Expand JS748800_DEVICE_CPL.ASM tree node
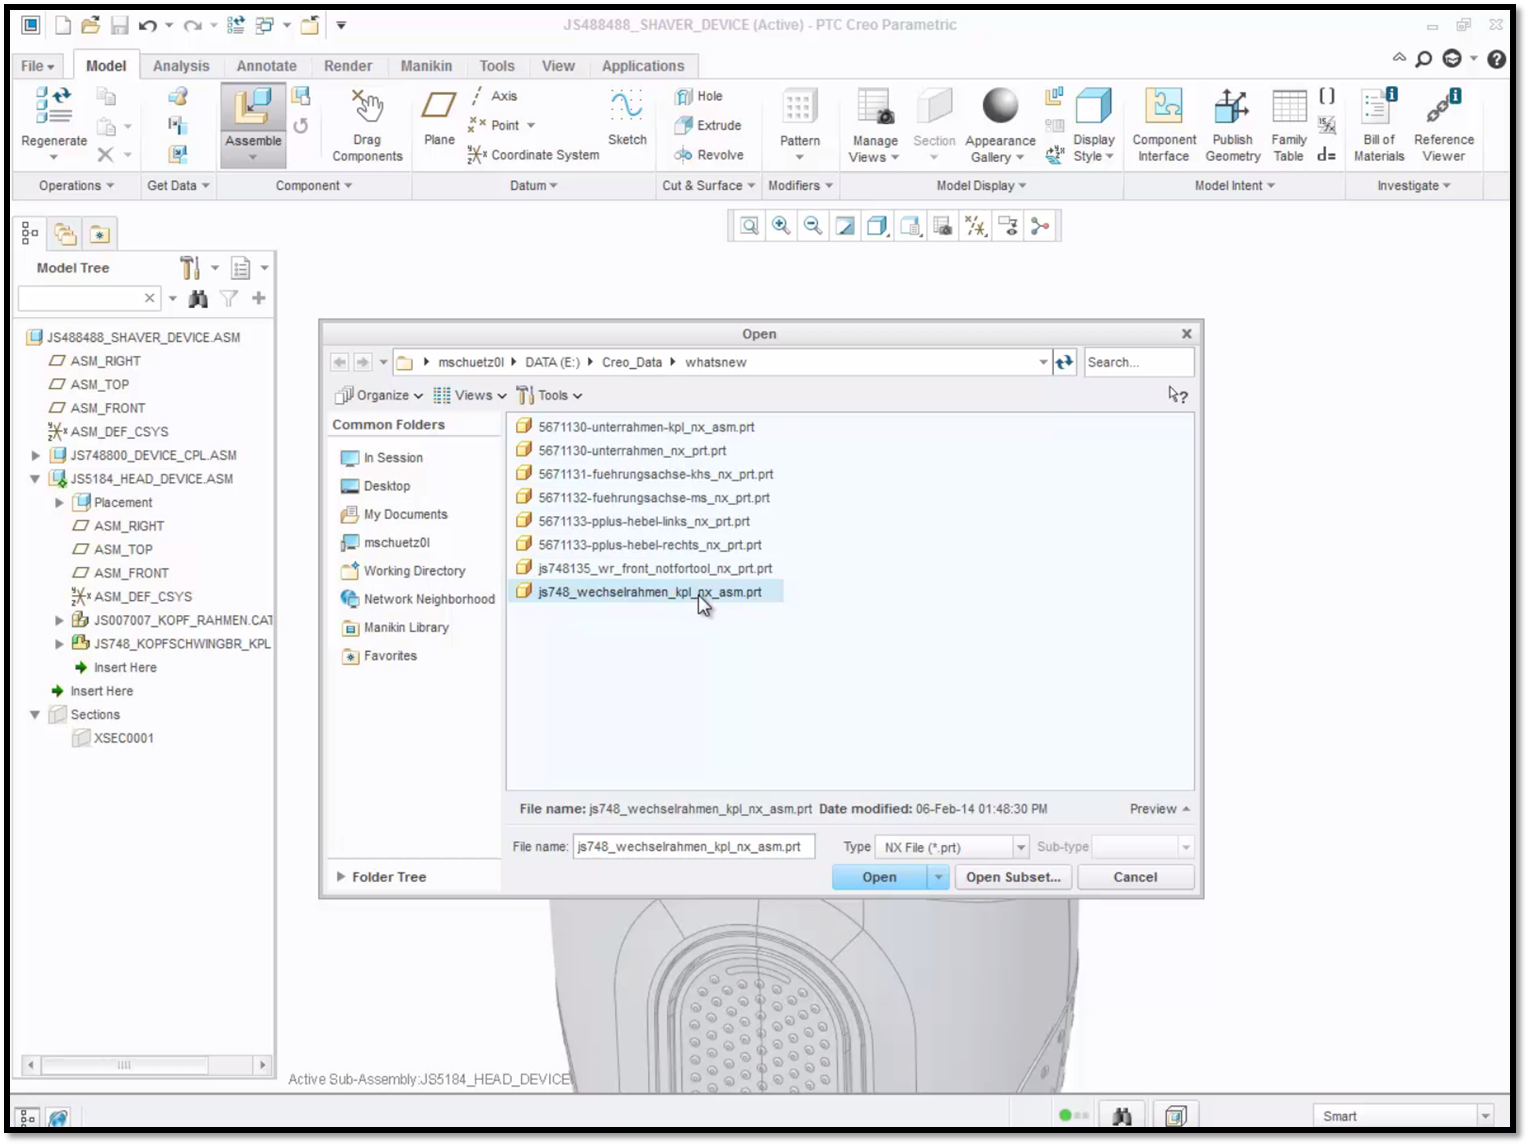Screen dimensions: 1529x1146 (36, 455)
